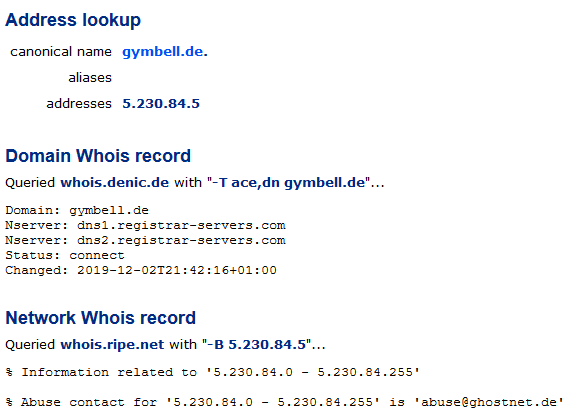Click the "-B 5.230.84.5" query link
The height and width of the screenshot is (420, 577).
click(x=256, y=345)
